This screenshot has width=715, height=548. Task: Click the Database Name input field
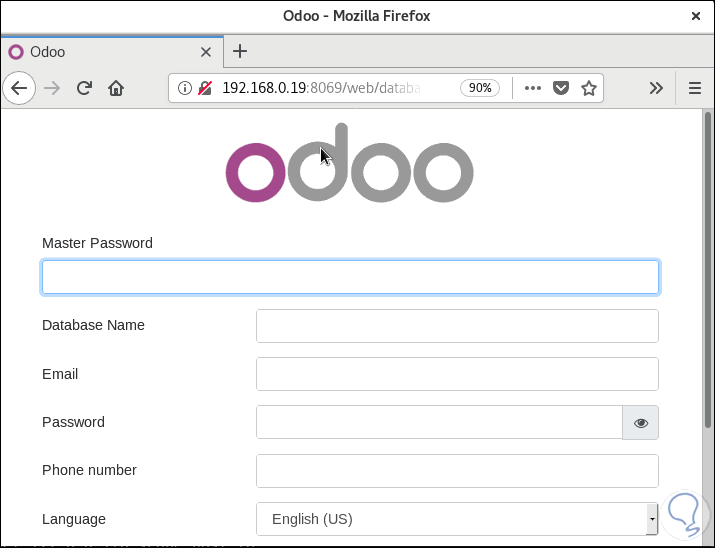click(457, 326)
